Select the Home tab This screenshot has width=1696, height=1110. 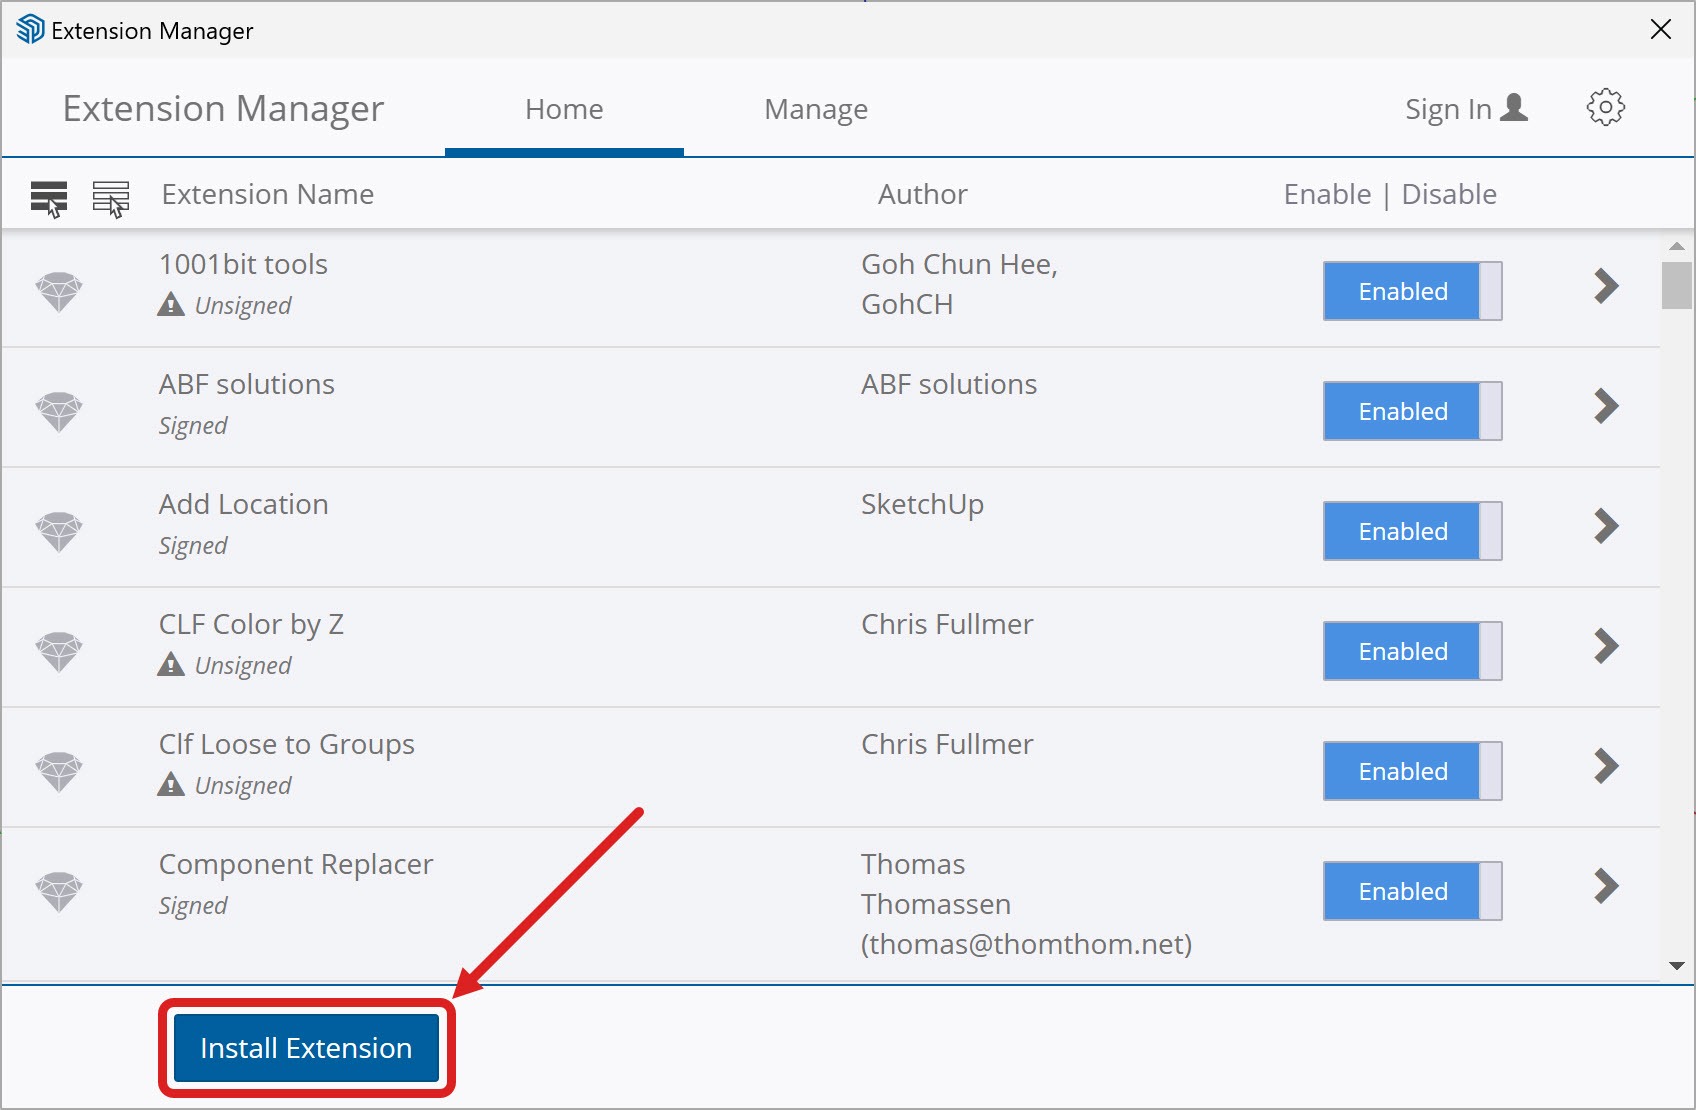click(564, 109)
